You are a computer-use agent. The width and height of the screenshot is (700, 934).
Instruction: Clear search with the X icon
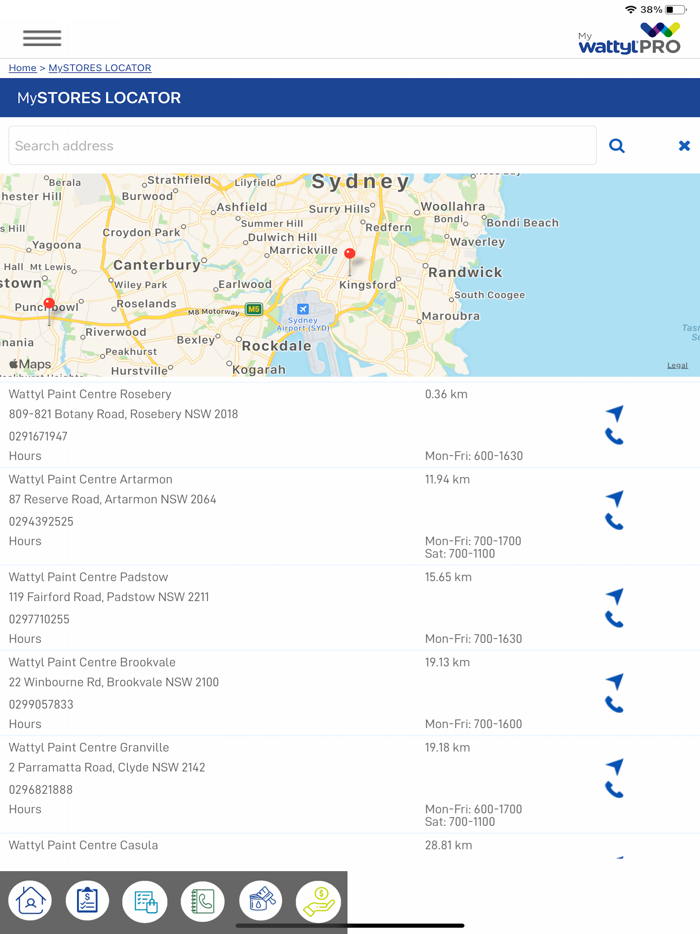[684, 146]
